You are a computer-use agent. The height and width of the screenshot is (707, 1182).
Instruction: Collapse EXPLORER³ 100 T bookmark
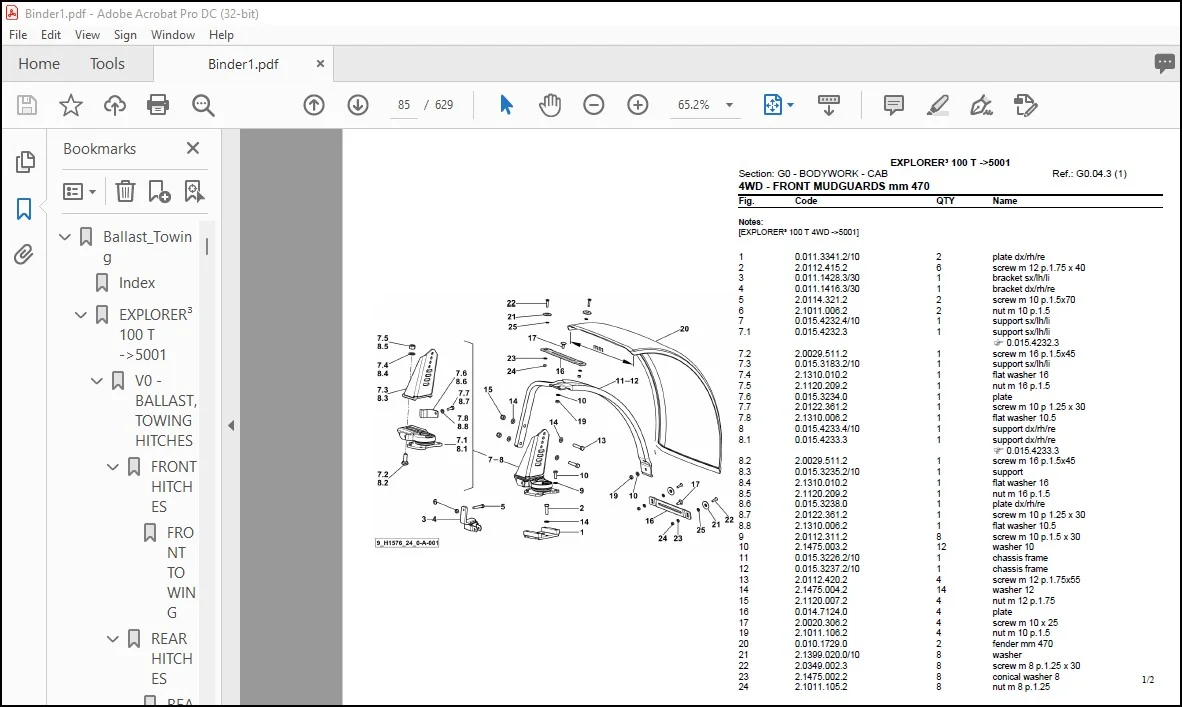(x=81, y=315)
